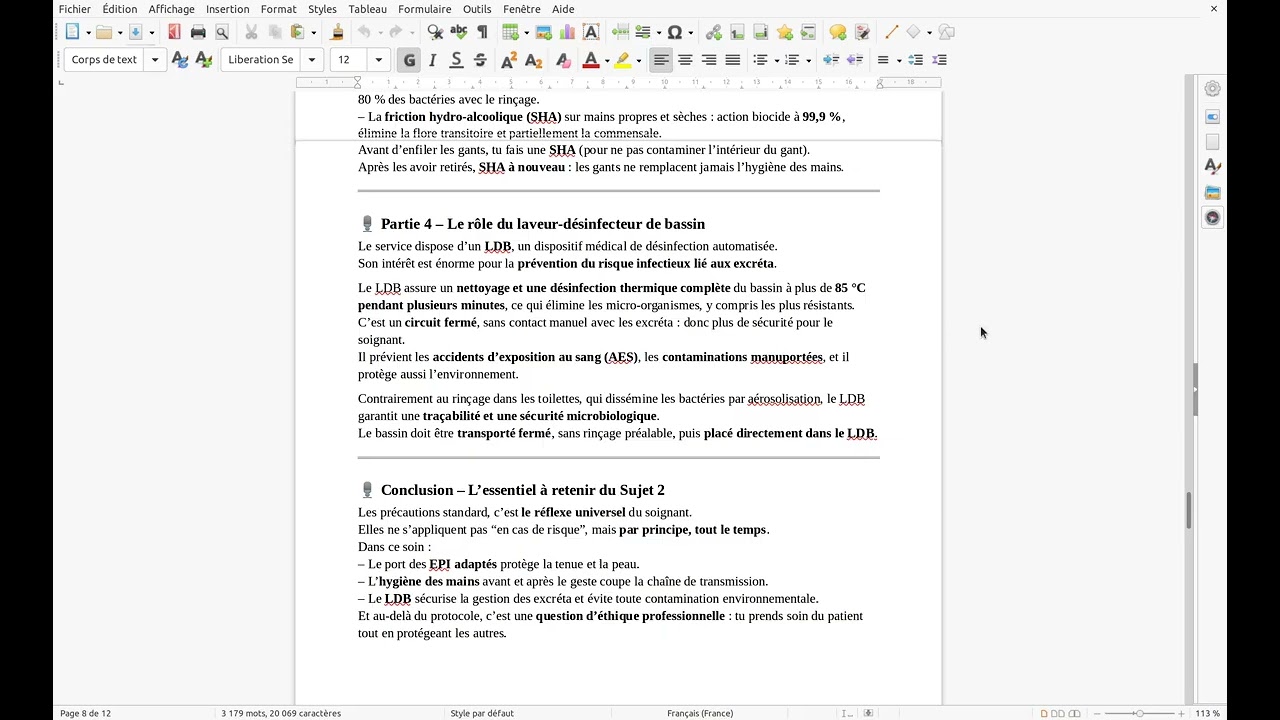Run the spelling check
1280x720 pixels.
pos(459,32)
